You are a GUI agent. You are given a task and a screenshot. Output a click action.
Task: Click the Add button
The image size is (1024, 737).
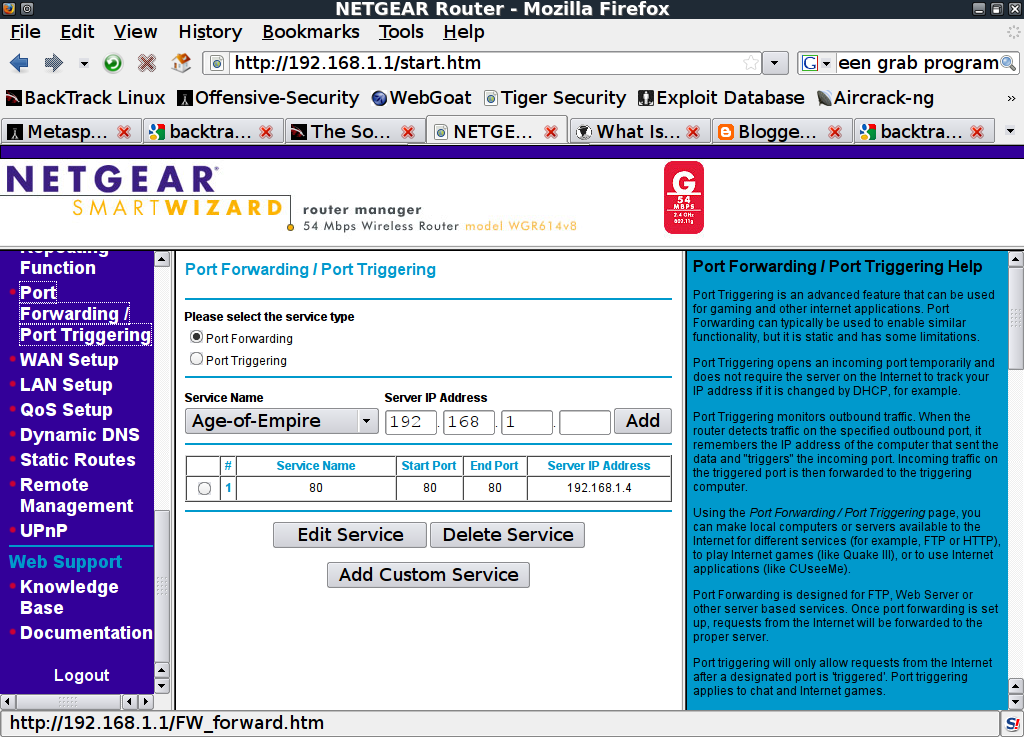pyautogui.click(x=643, y=421)
